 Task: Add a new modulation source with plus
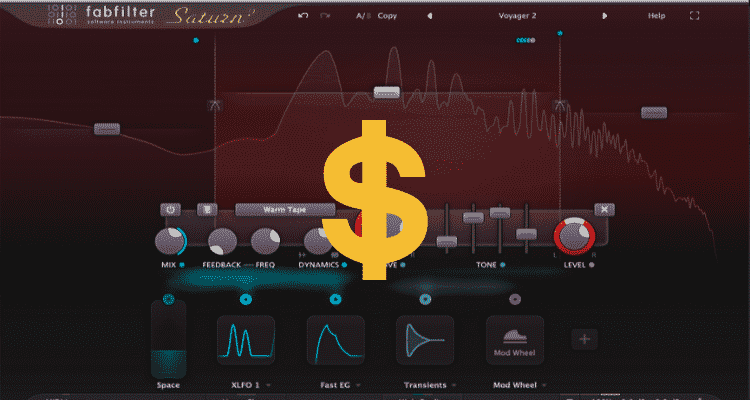point(585,340)
